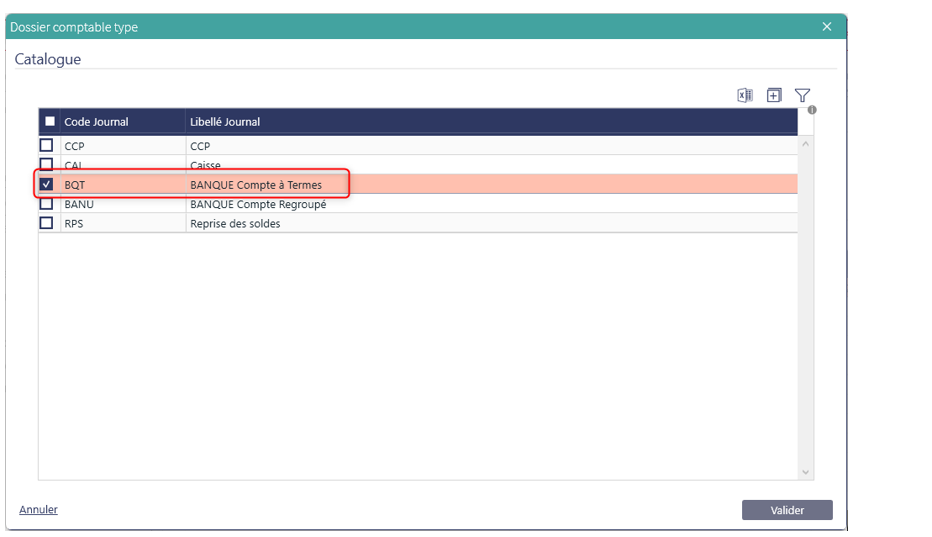Uncheck the BQT journal checkbox
This screenshot has height=537, width=932.
coord(46,185)
